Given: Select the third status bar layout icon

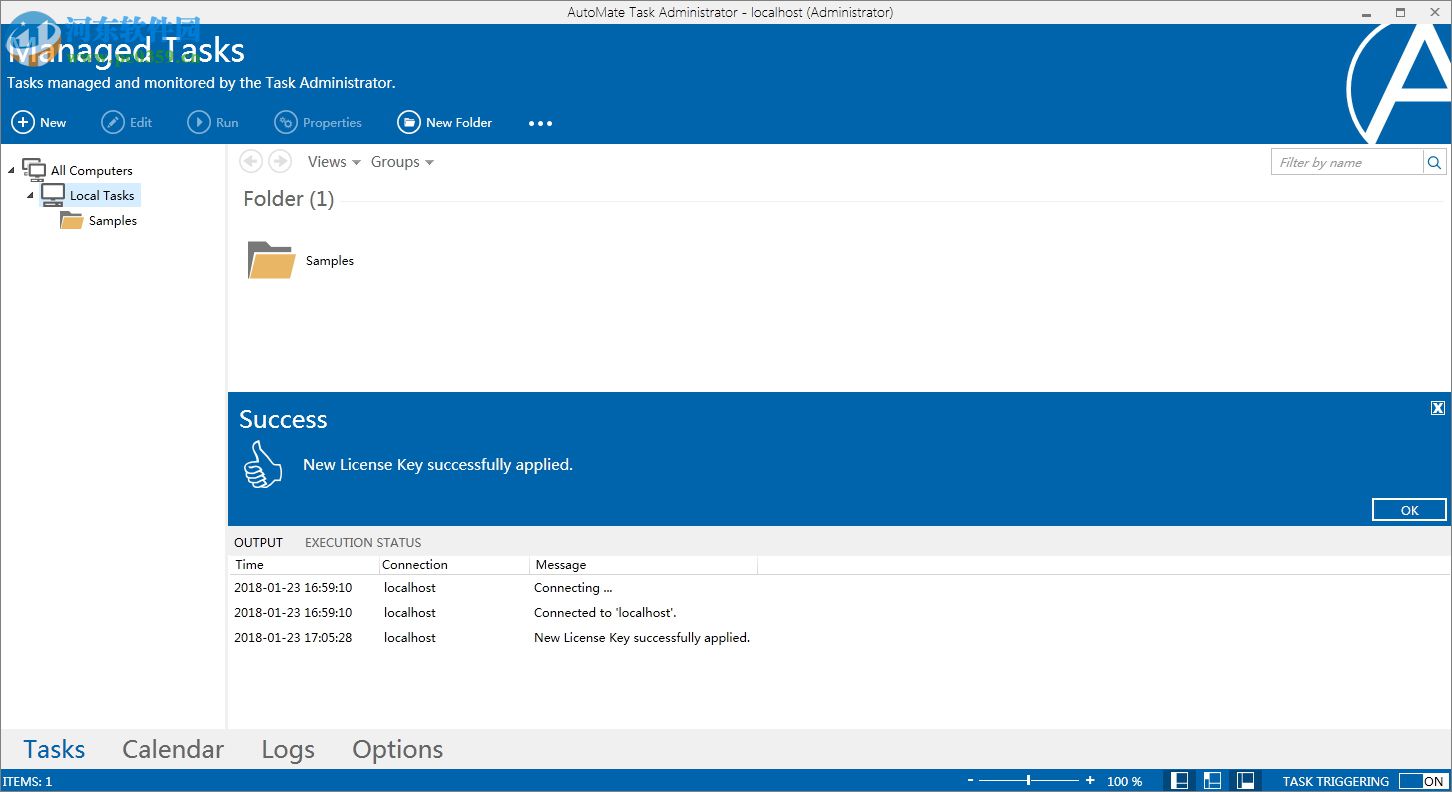Looking at the screenshot, I should click(x=1245, y=781).
